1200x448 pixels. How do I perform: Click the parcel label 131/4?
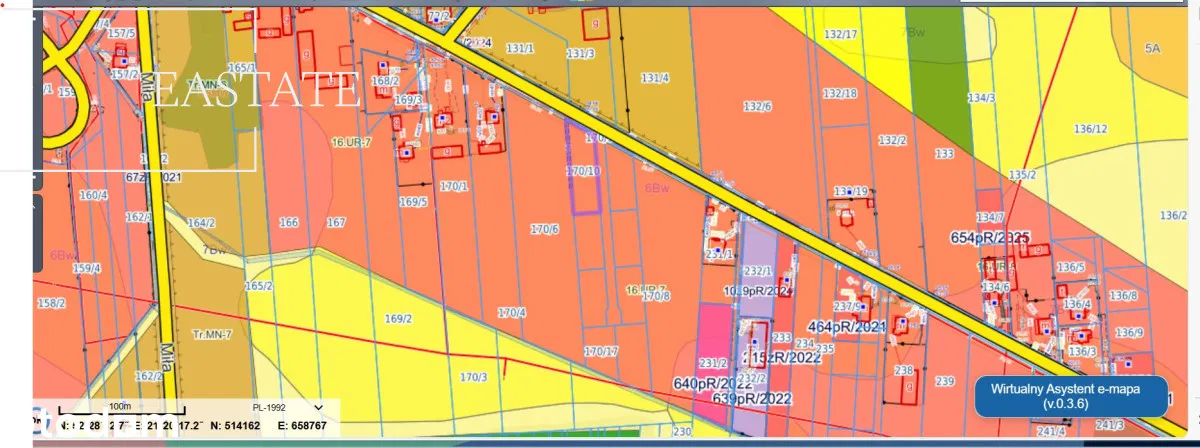[x=655, y=78]
